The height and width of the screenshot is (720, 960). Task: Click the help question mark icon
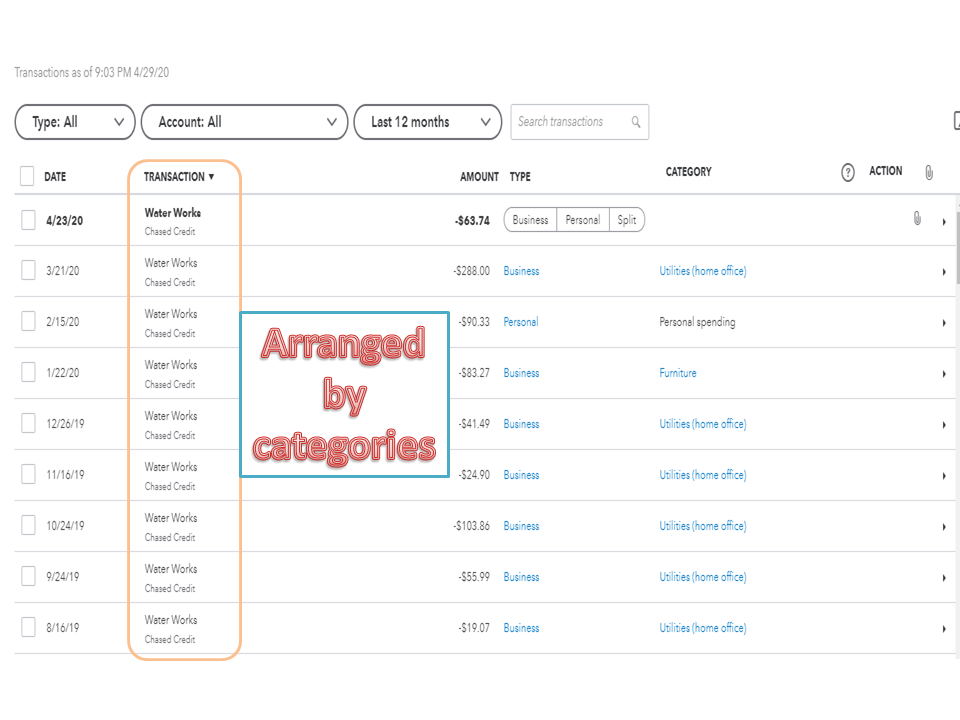tap(848, 173)
